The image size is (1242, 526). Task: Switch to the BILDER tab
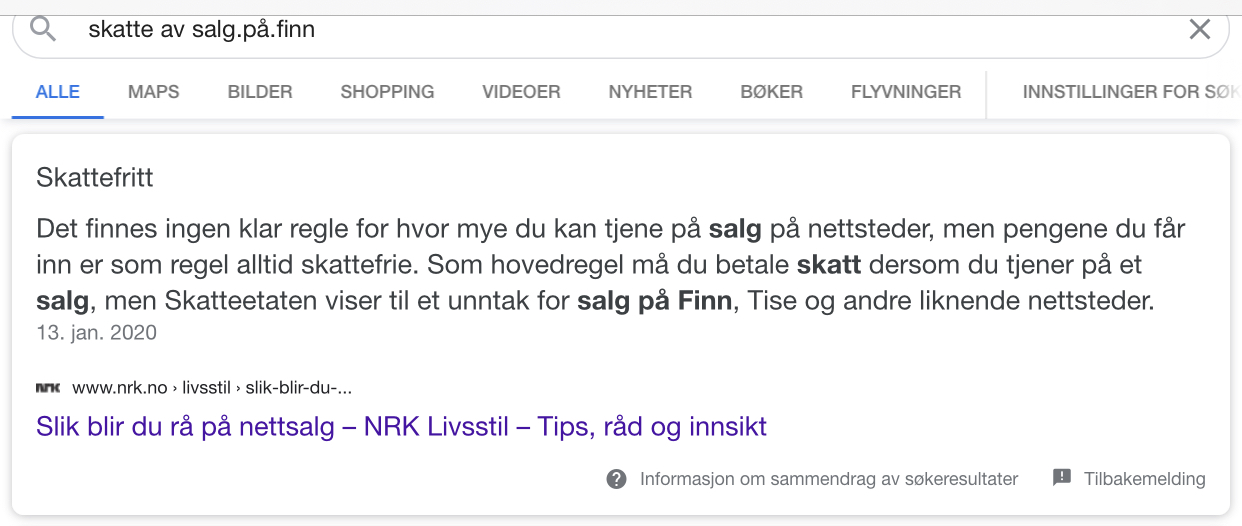(x=260, y=92)
